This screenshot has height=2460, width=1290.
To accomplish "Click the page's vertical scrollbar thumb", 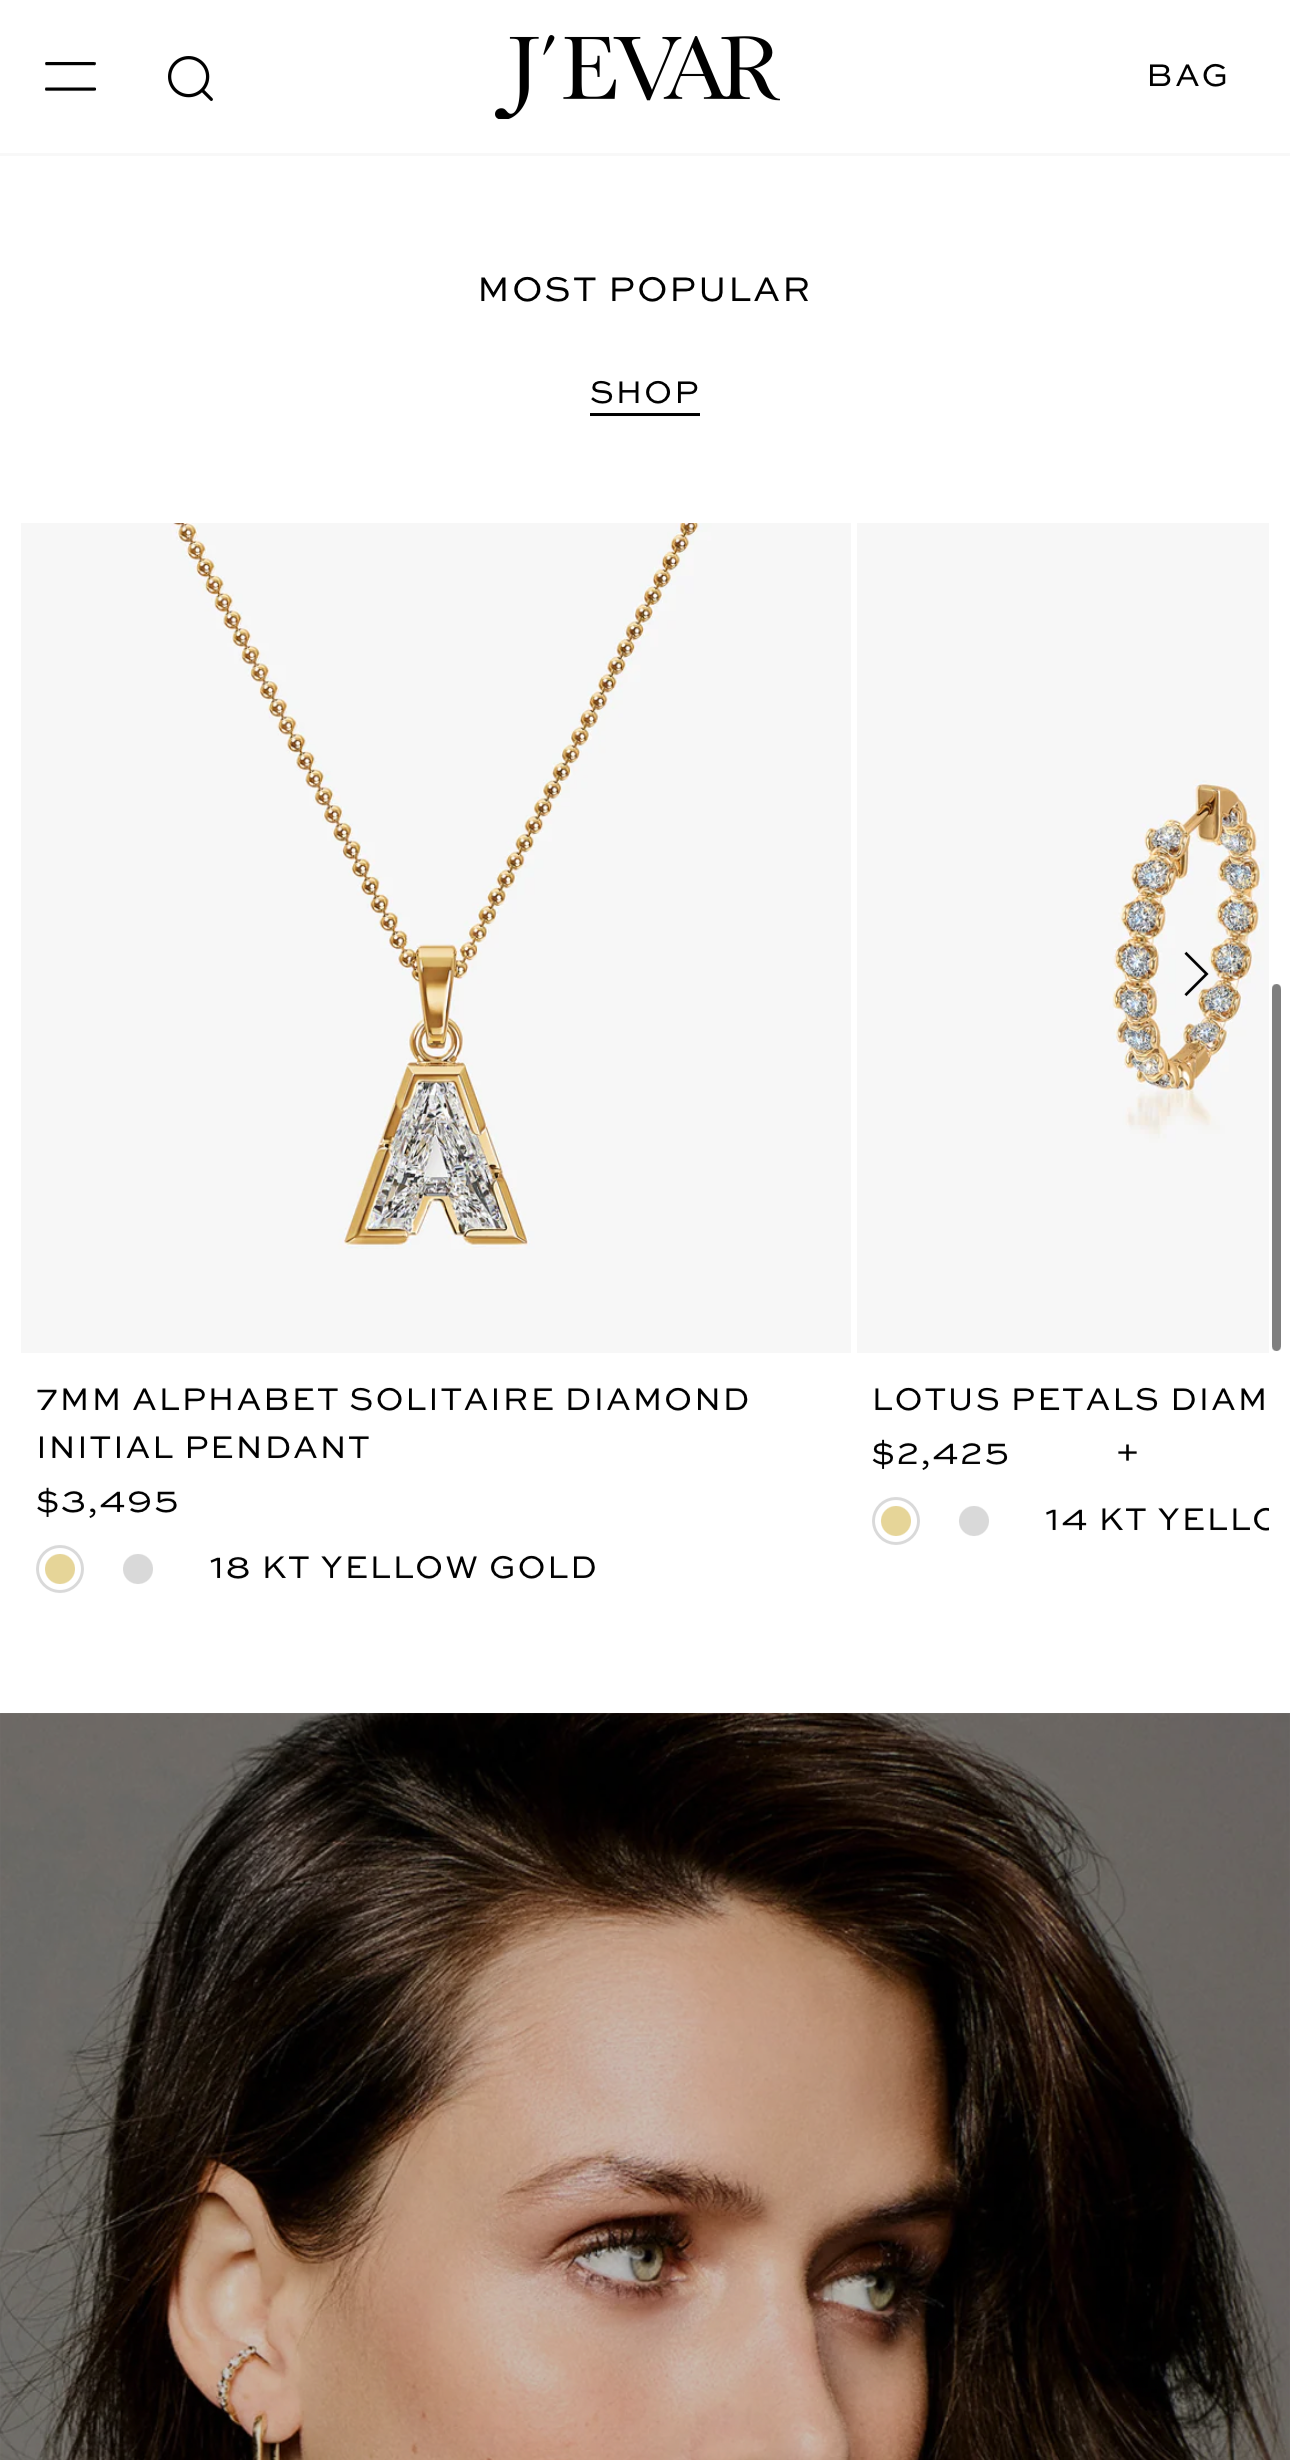I will [1276, 1166].
